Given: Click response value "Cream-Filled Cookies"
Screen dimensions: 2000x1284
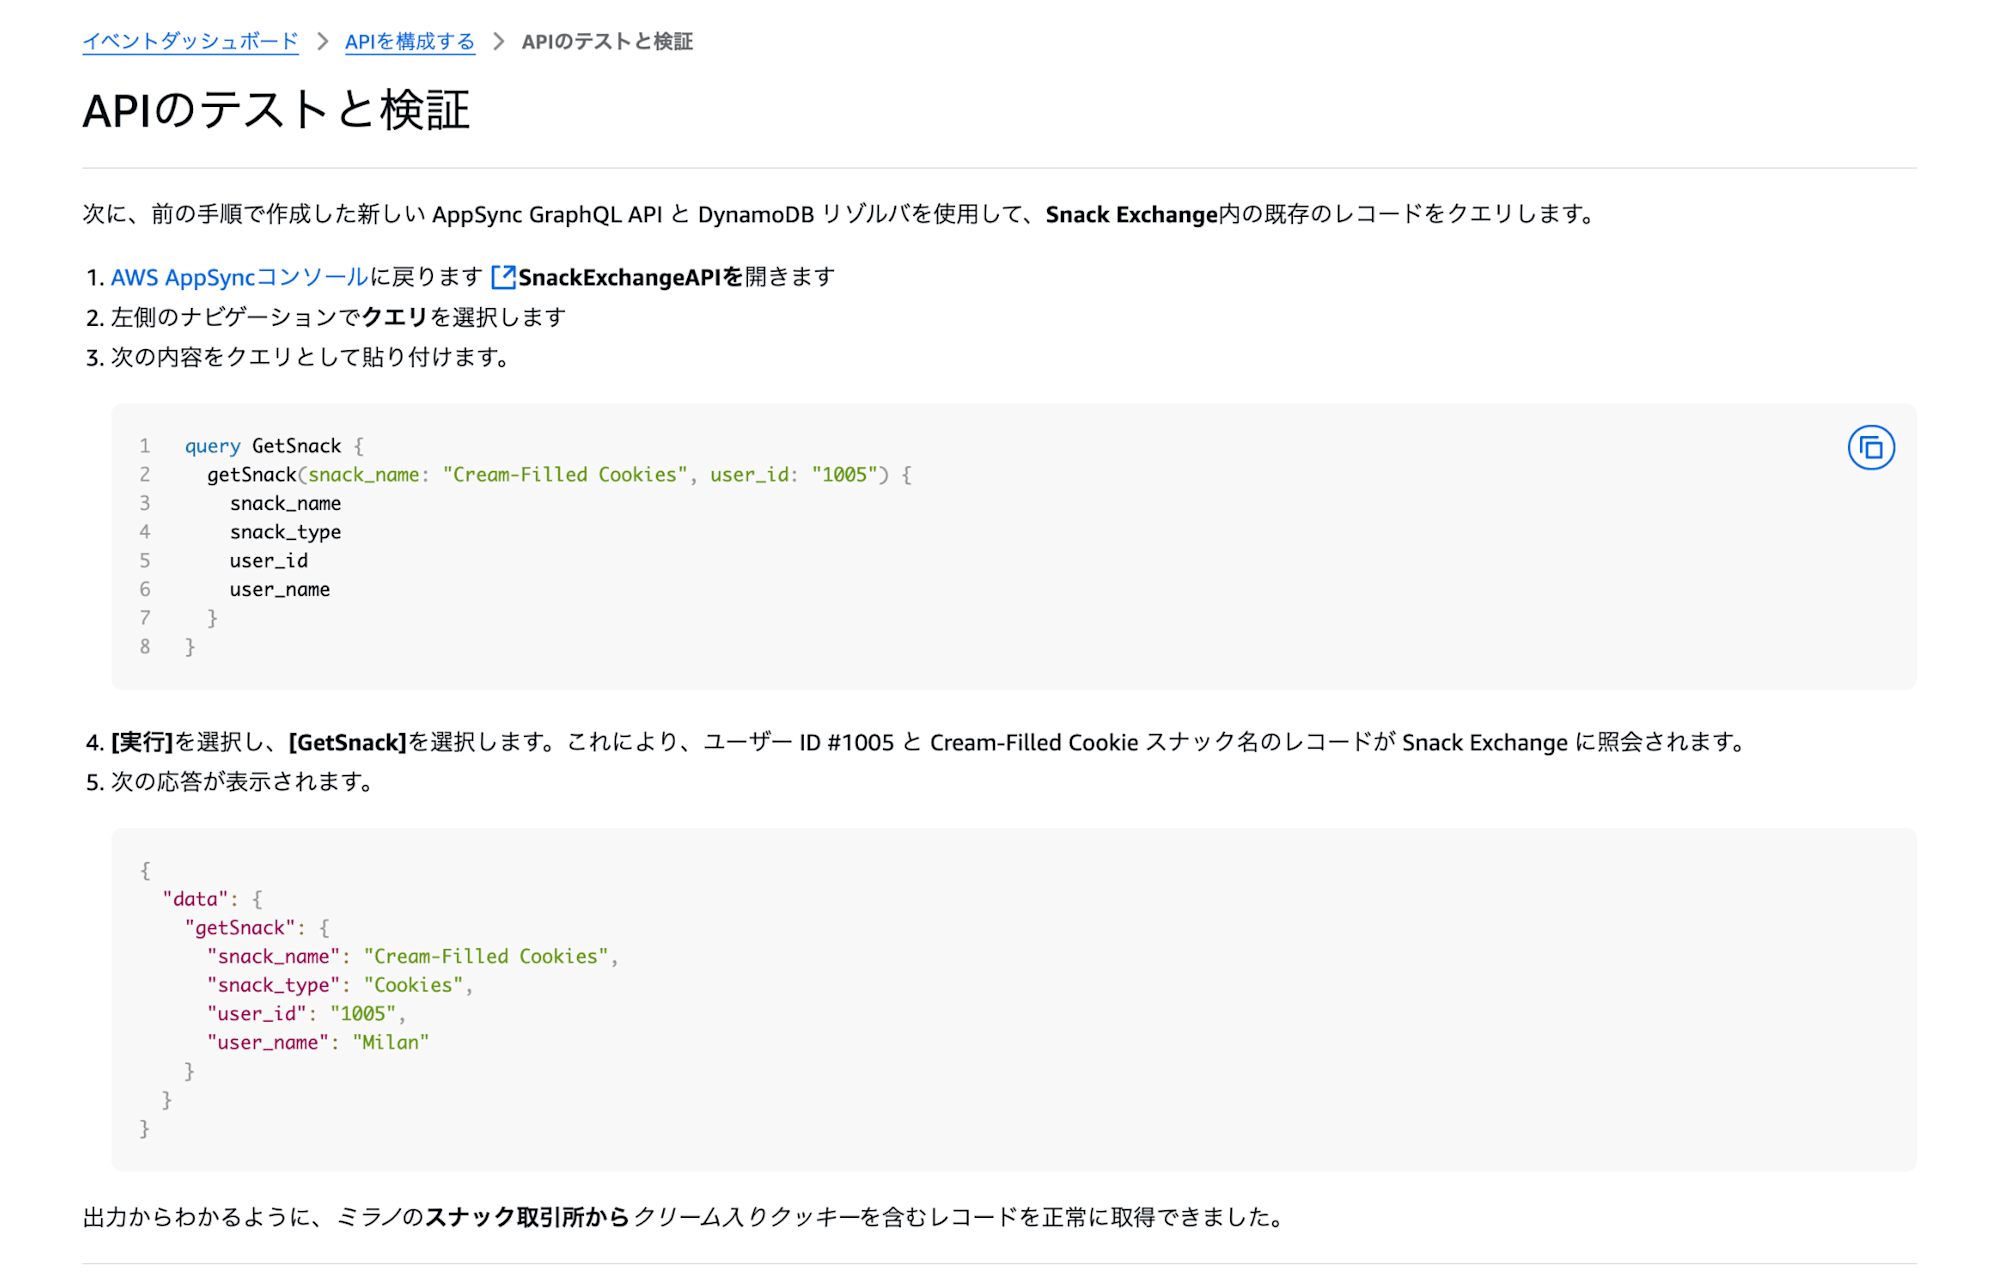Looking at the screenshot, I should (x=486, y=957).
